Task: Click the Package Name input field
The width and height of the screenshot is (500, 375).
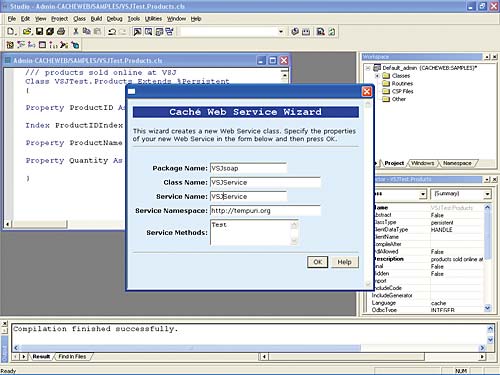Action: click(x=248, y=168)
